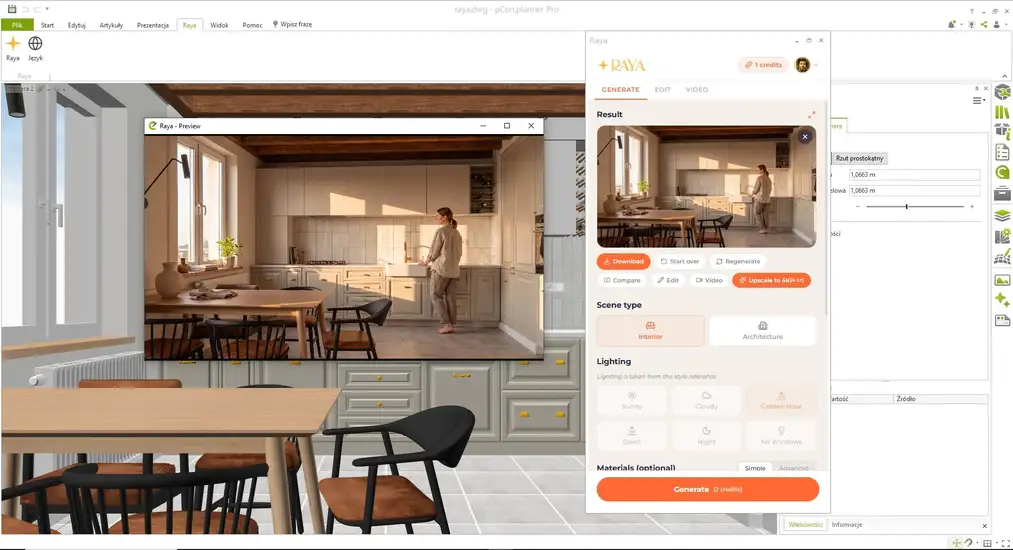Click the grid with pencil sidebar icon
Image resolution: width=1013 pixels, height=550 pixels.
[1002, 258]
